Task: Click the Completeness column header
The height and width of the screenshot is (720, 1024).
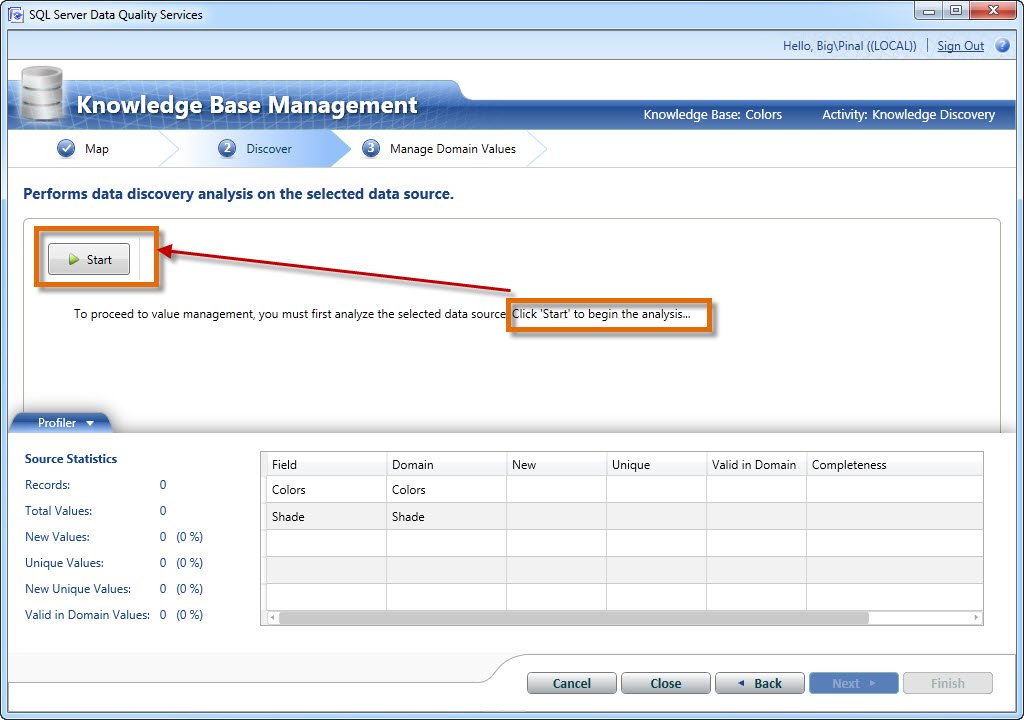Action: 895,465
